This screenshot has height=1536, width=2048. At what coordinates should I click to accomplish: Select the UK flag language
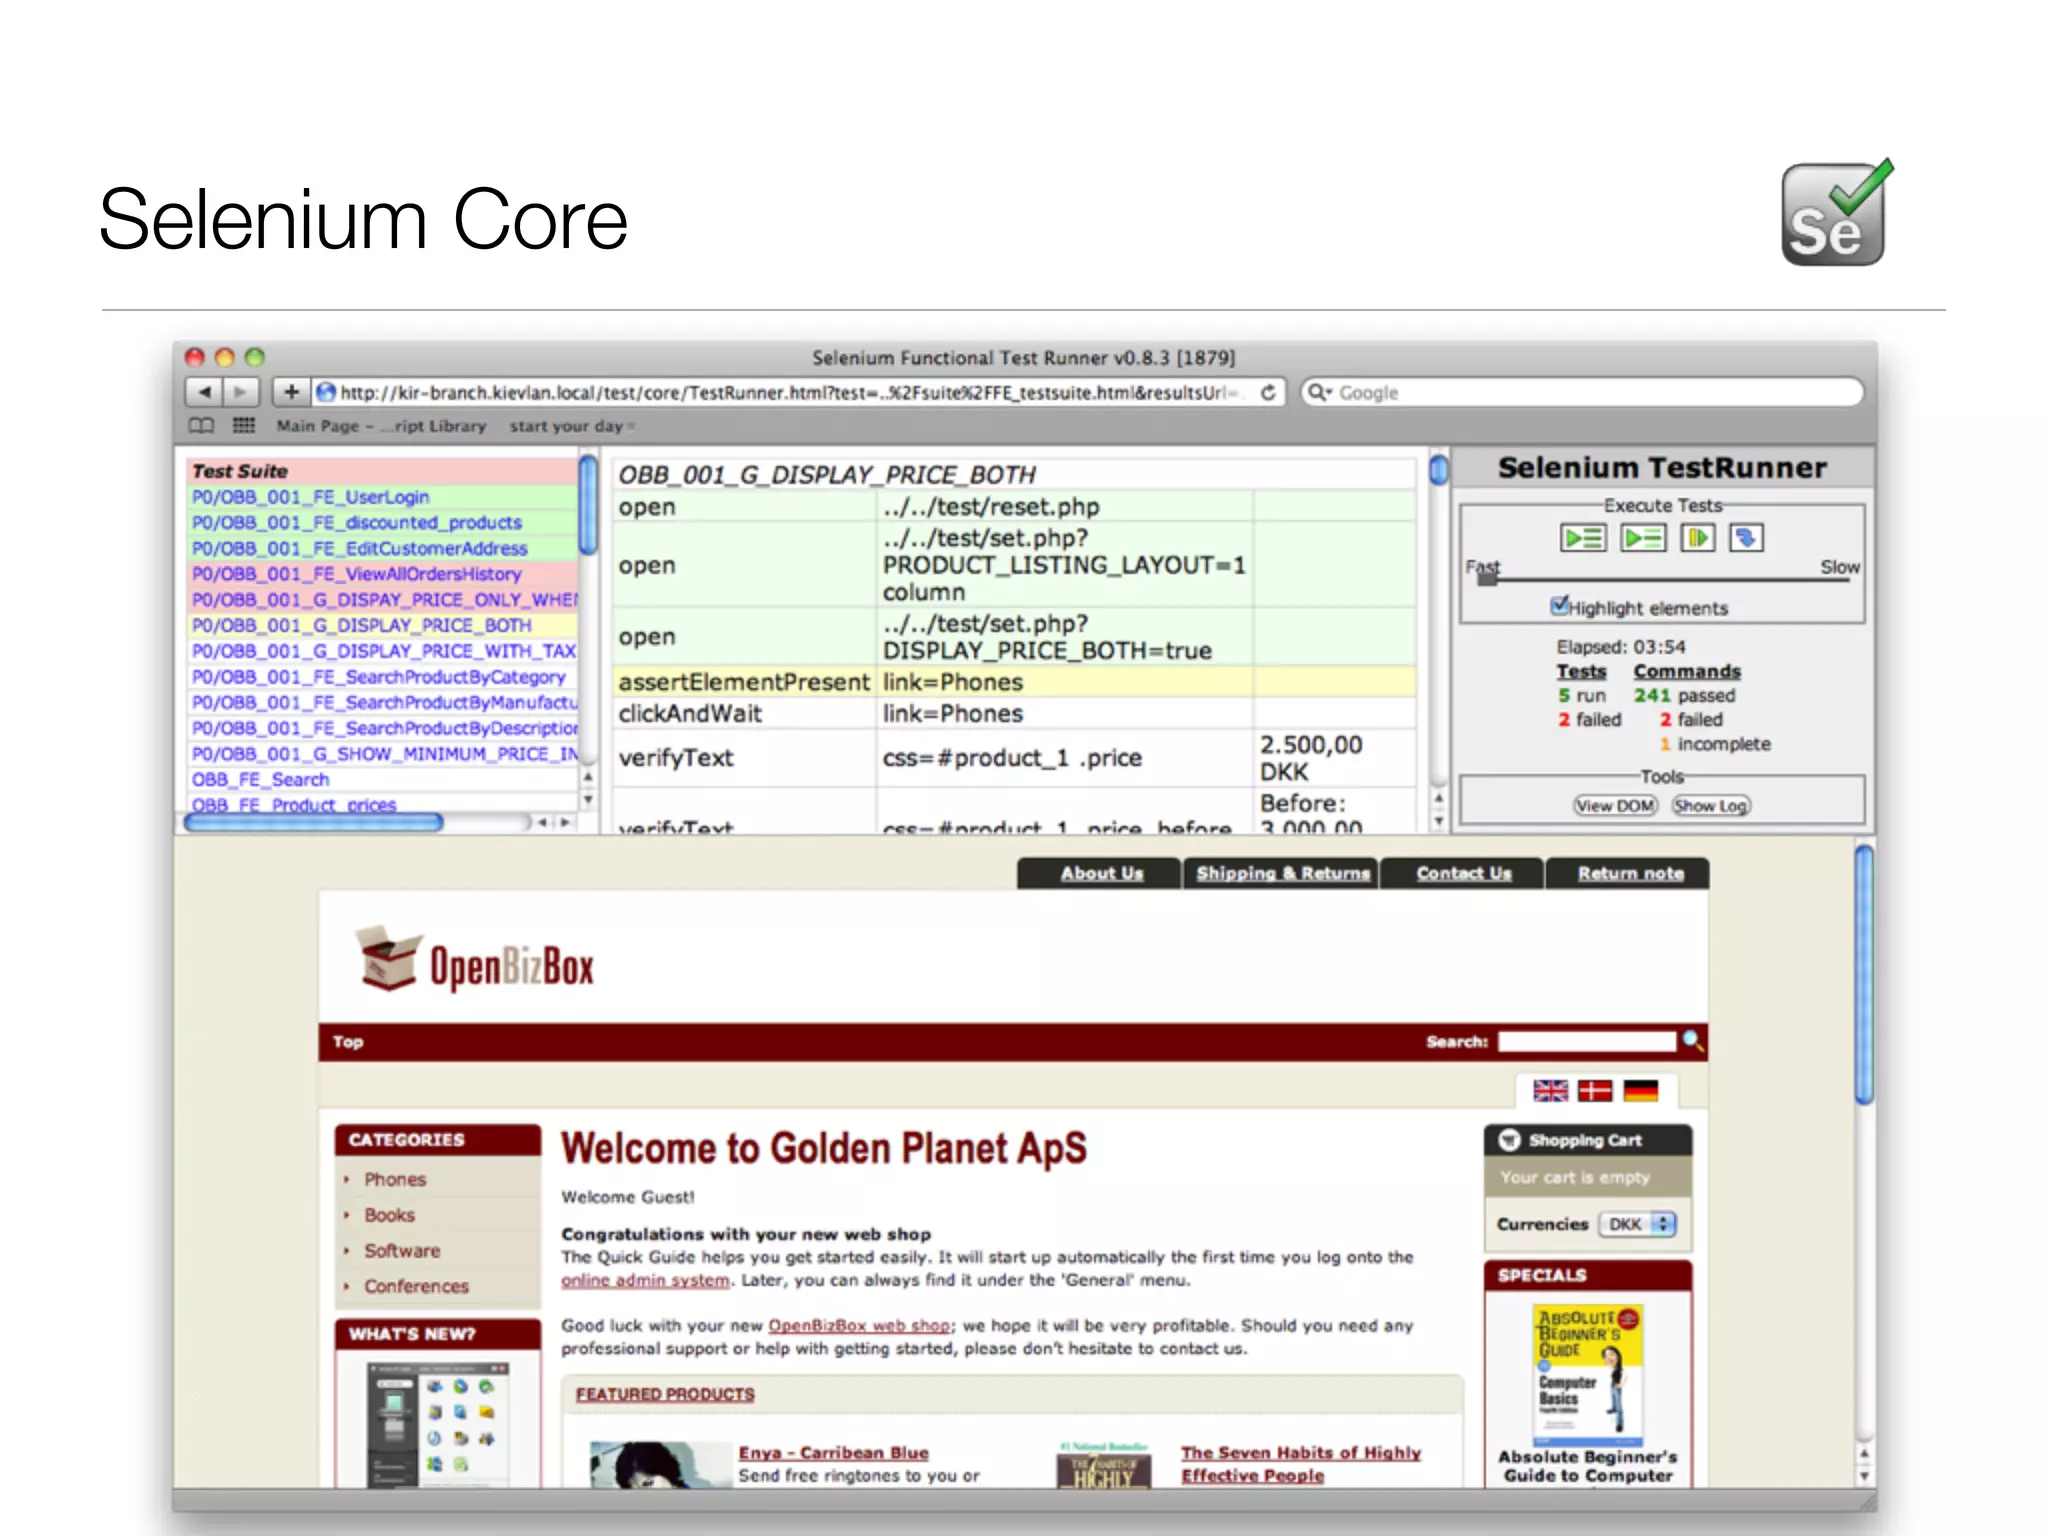tap(1550, 1091)
